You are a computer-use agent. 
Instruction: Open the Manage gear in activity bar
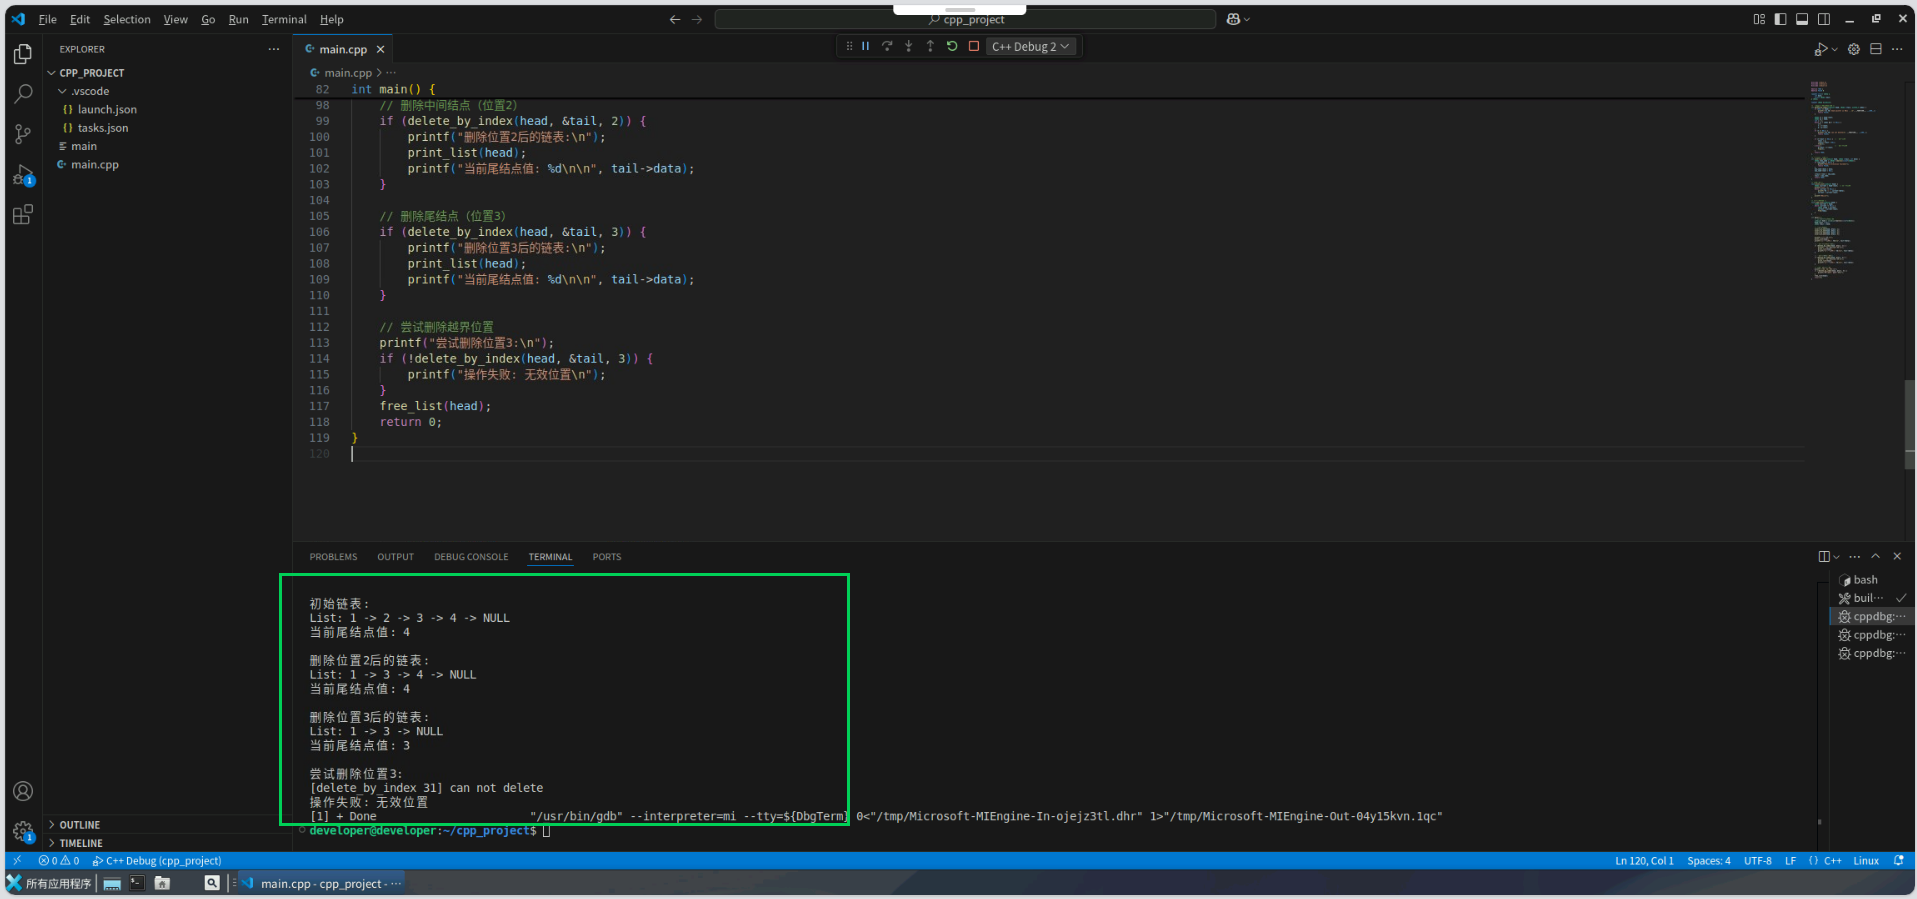coord(23,831)
